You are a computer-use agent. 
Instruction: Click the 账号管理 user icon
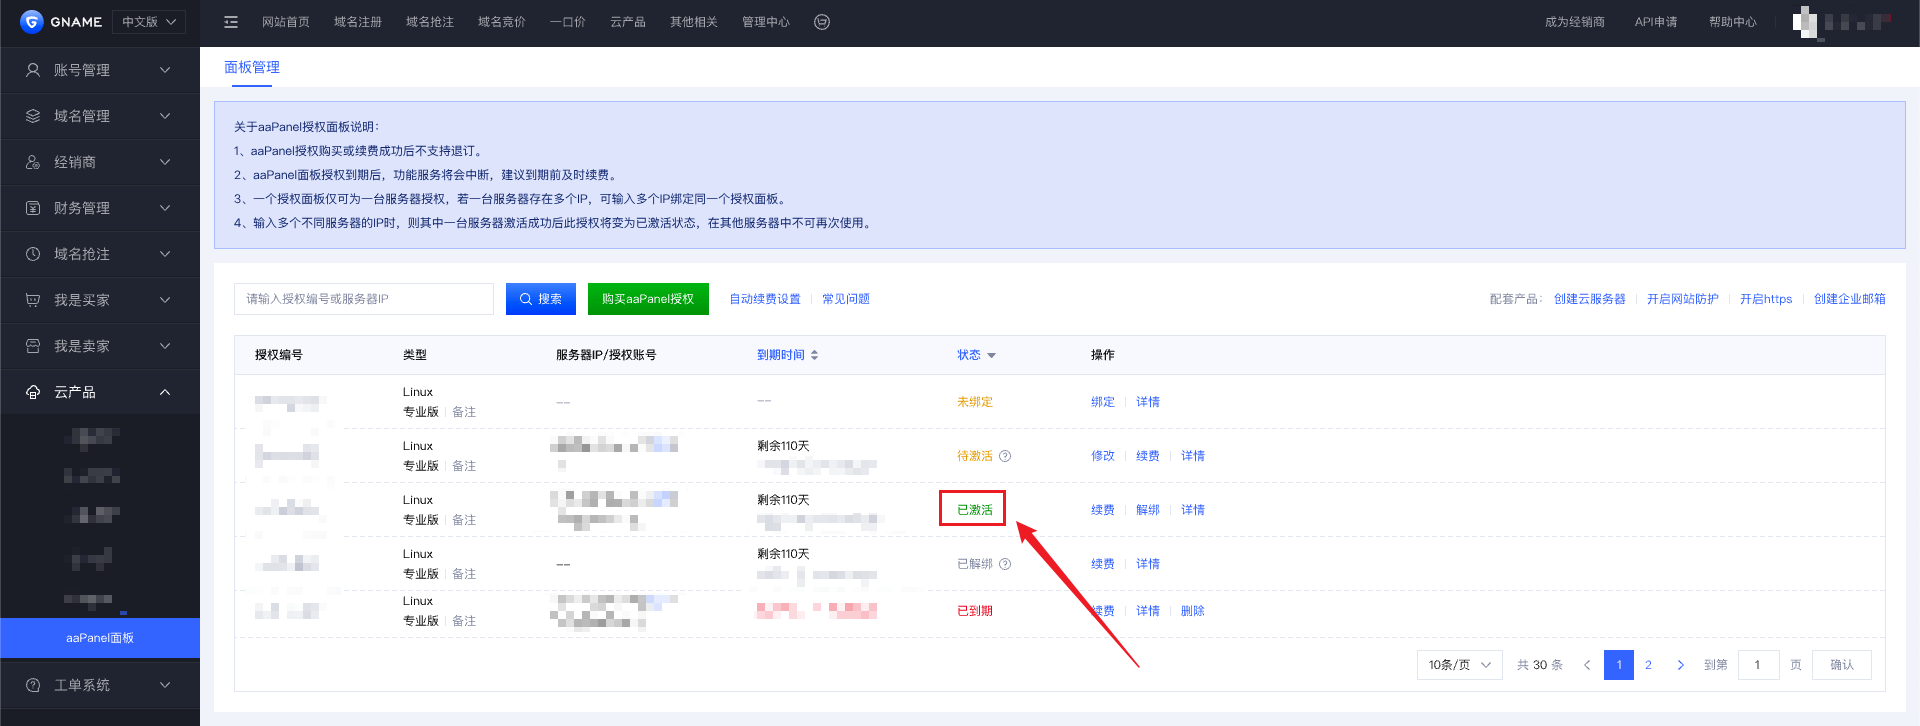point(33,70)
